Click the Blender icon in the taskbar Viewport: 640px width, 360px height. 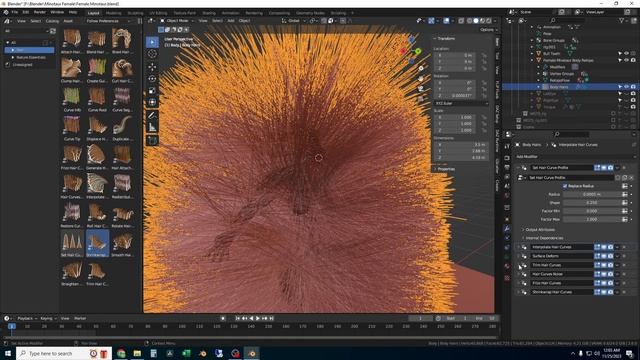tap(252, 353)
